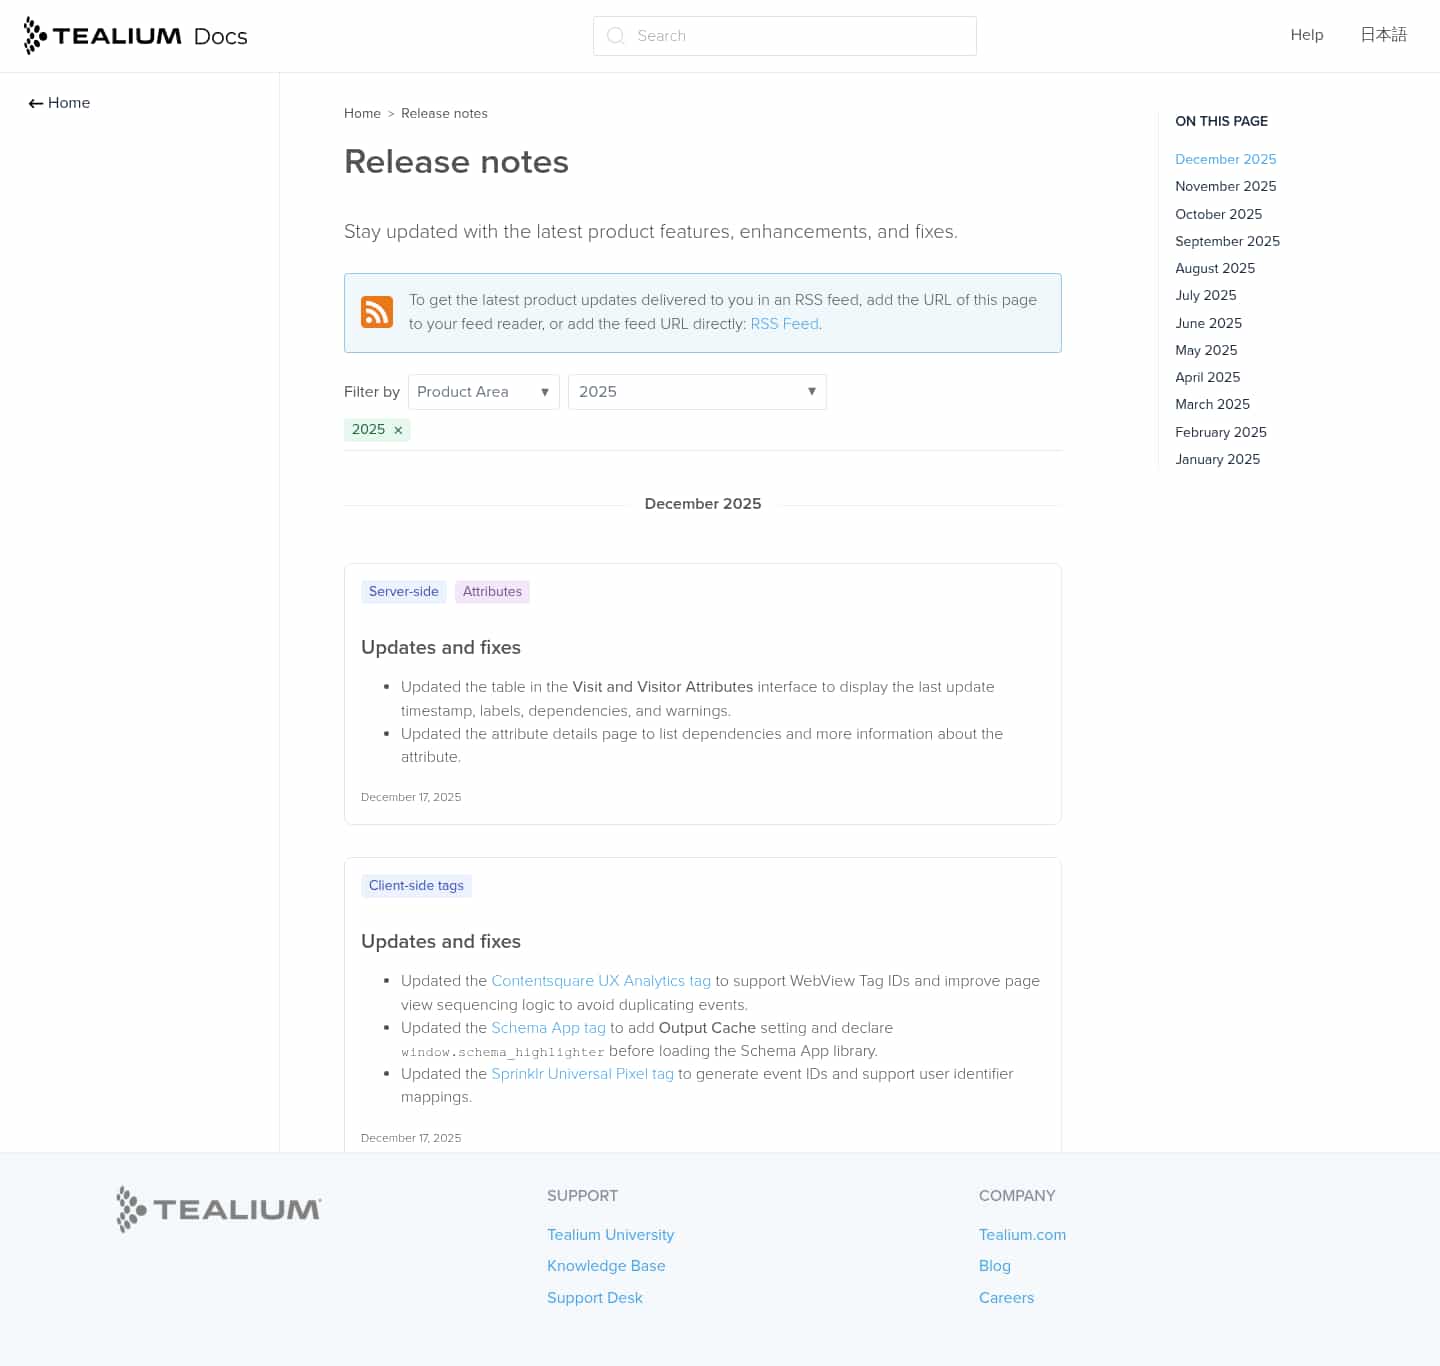The width and height of the screenshot is (1440, 1366).
Task: Click the search magnifier icon
Action: pyautogui.click(x=615, y=36)
